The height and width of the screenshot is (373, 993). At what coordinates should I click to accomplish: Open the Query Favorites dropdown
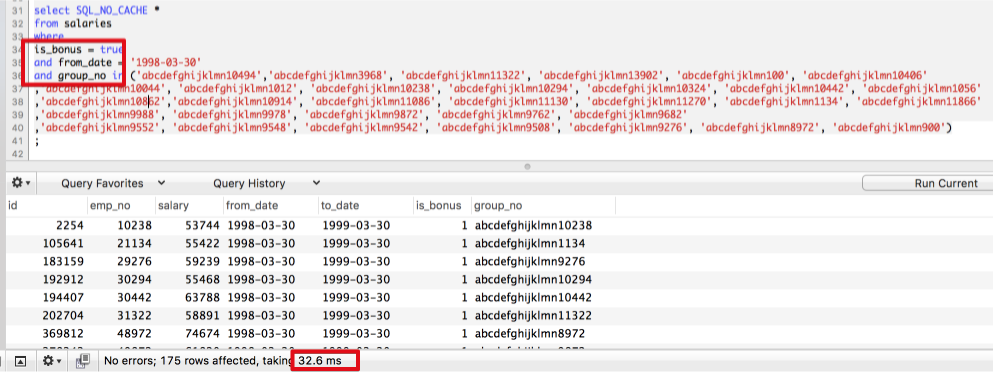tap(113, 183)
